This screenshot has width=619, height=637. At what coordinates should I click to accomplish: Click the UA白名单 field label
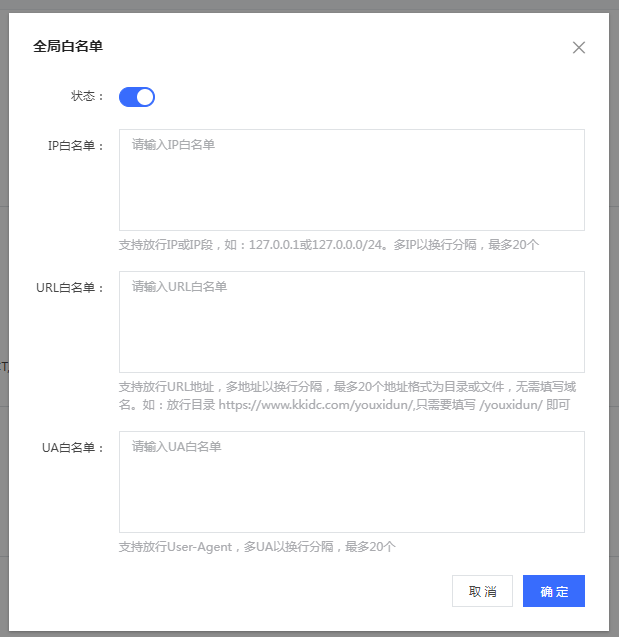coord(73,448)
